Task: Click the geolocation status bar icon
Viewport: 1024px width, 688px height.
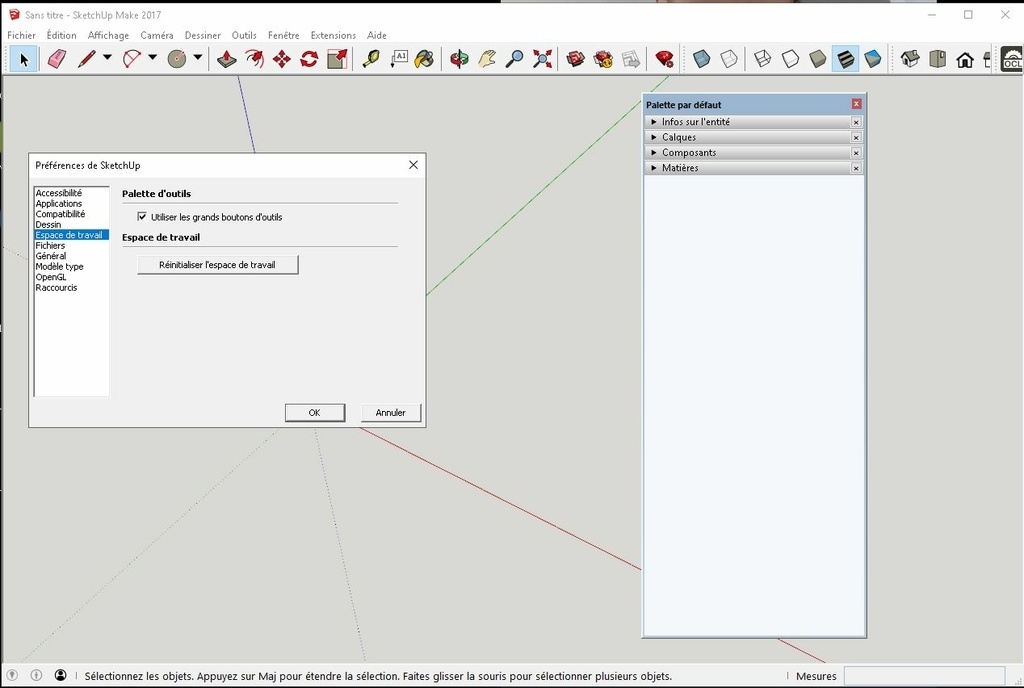Action: (12, 676)
